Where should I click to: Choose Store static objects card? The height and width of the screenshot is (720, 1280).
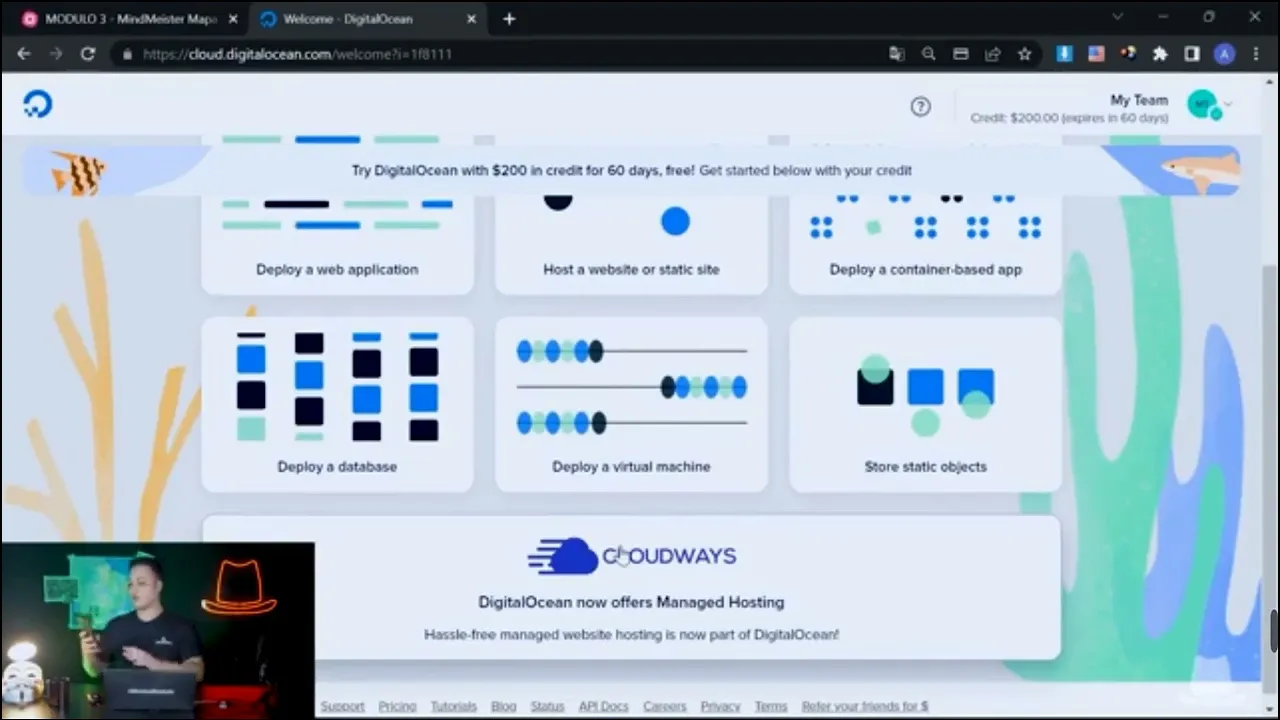coord(925,404)
